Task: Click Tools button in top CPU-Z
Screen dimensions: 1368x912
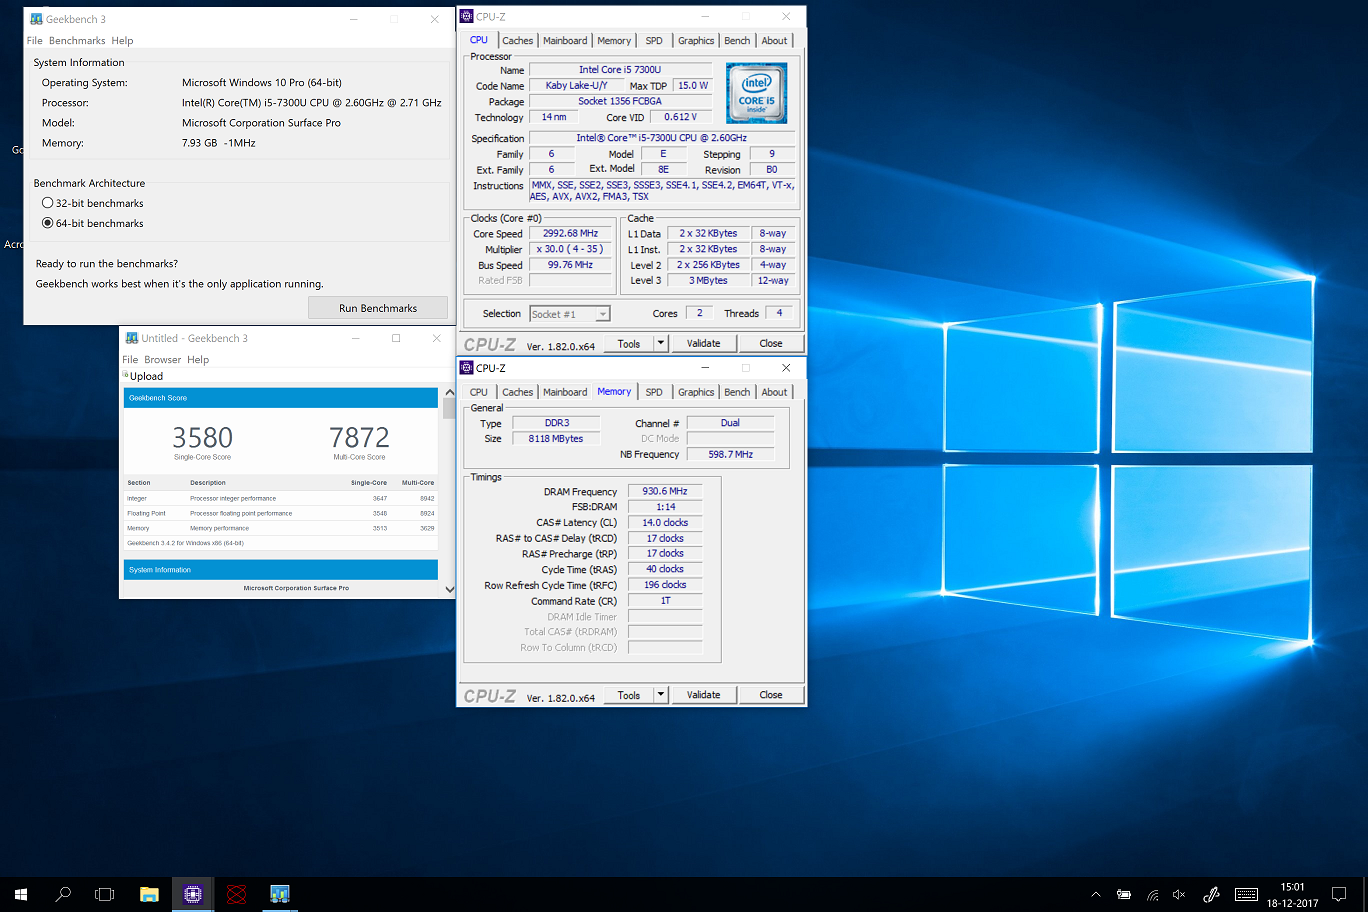Action: [629, 344]
